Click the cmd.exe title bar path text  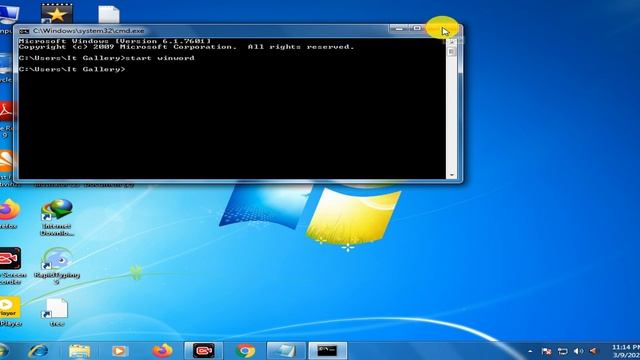[89, 31]
